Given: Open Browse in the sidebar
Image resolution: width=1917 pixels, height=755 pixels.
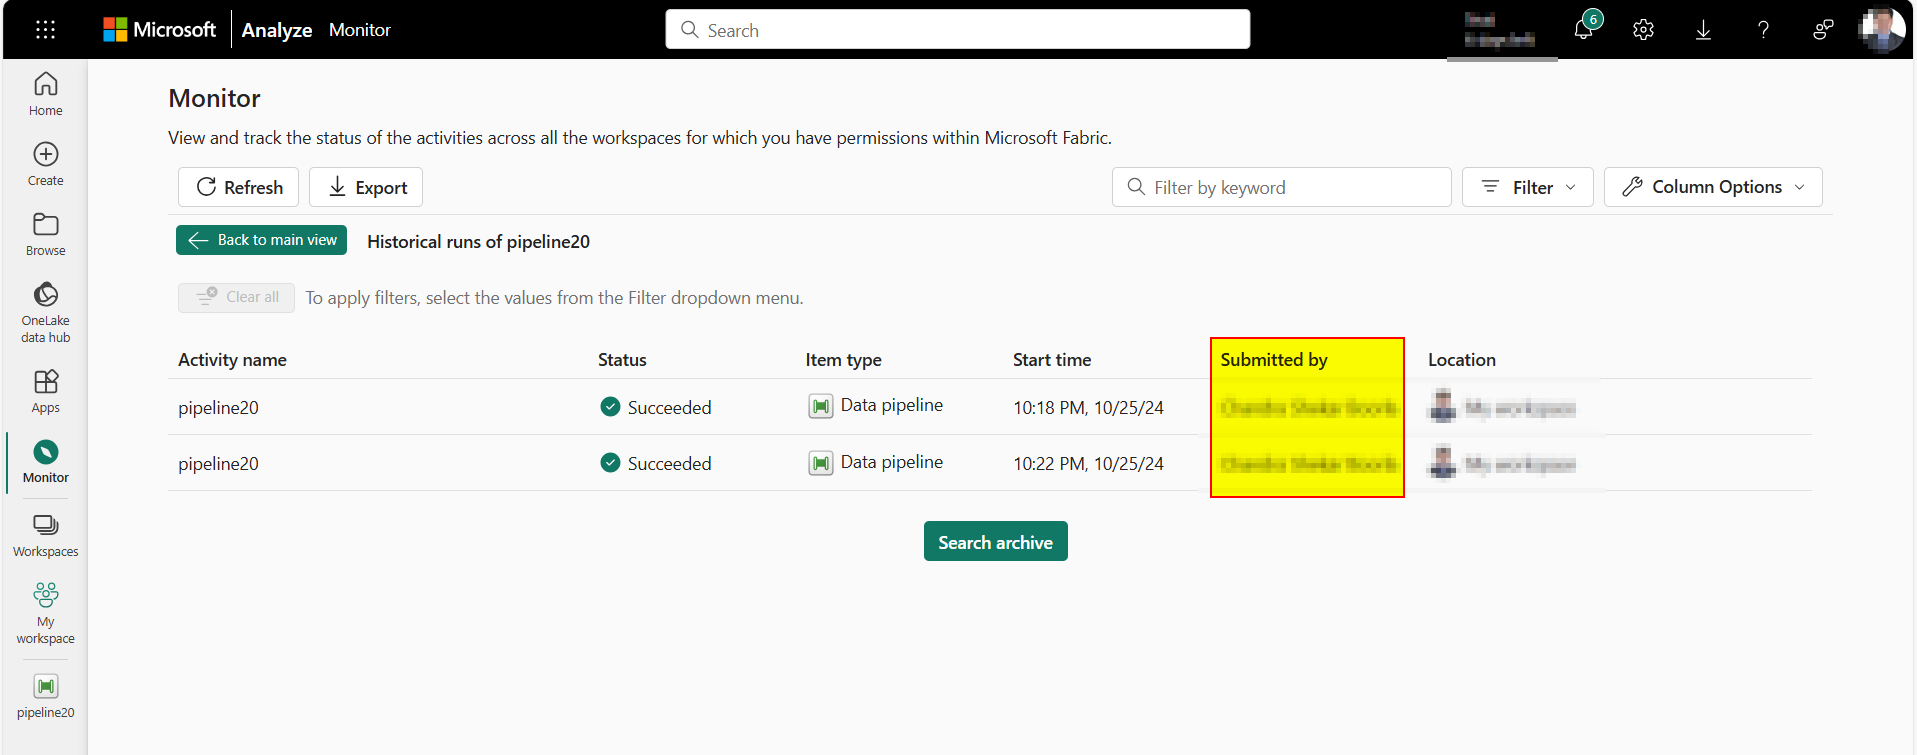Looking at the screenshot, I should point(46,234).
